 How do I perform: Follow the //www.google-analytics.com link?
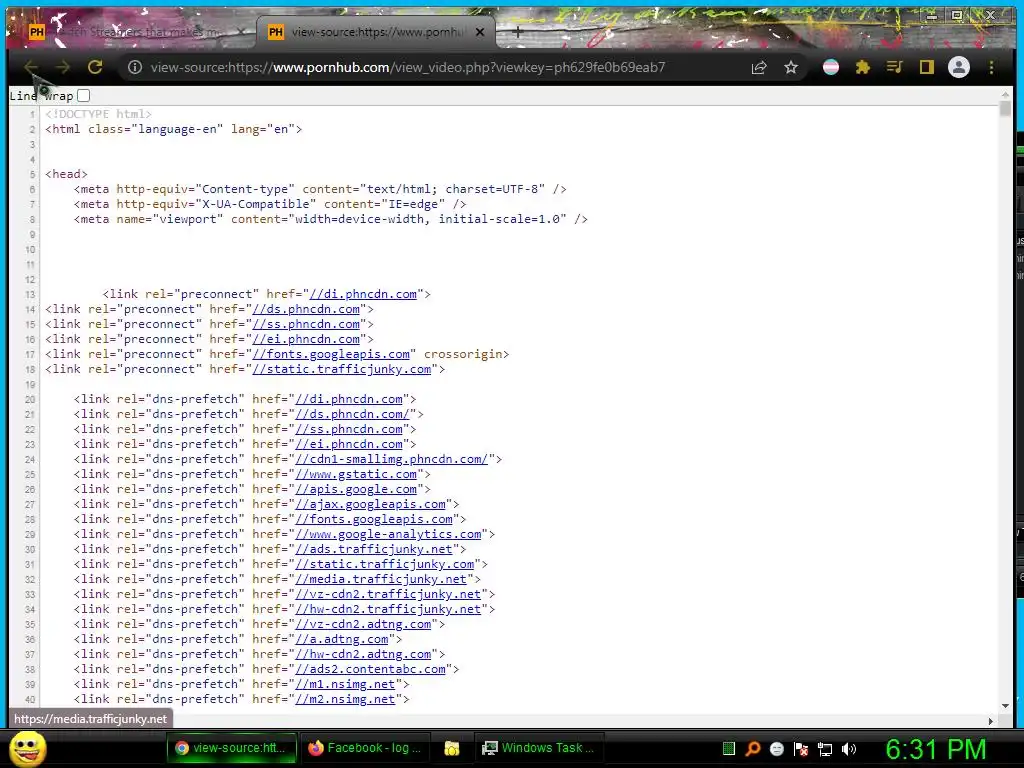pos(389,534)
